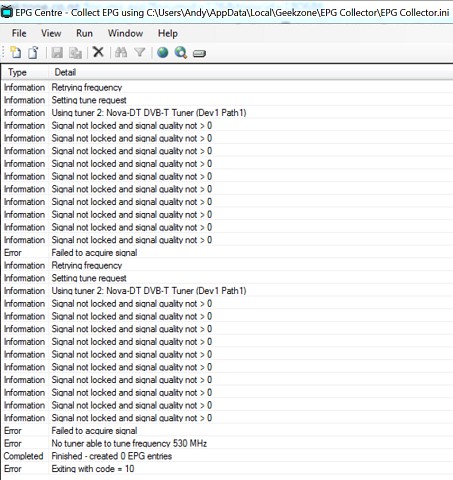Open the Run menu
This screenshot has height=480, width=453.
(84, 33)
